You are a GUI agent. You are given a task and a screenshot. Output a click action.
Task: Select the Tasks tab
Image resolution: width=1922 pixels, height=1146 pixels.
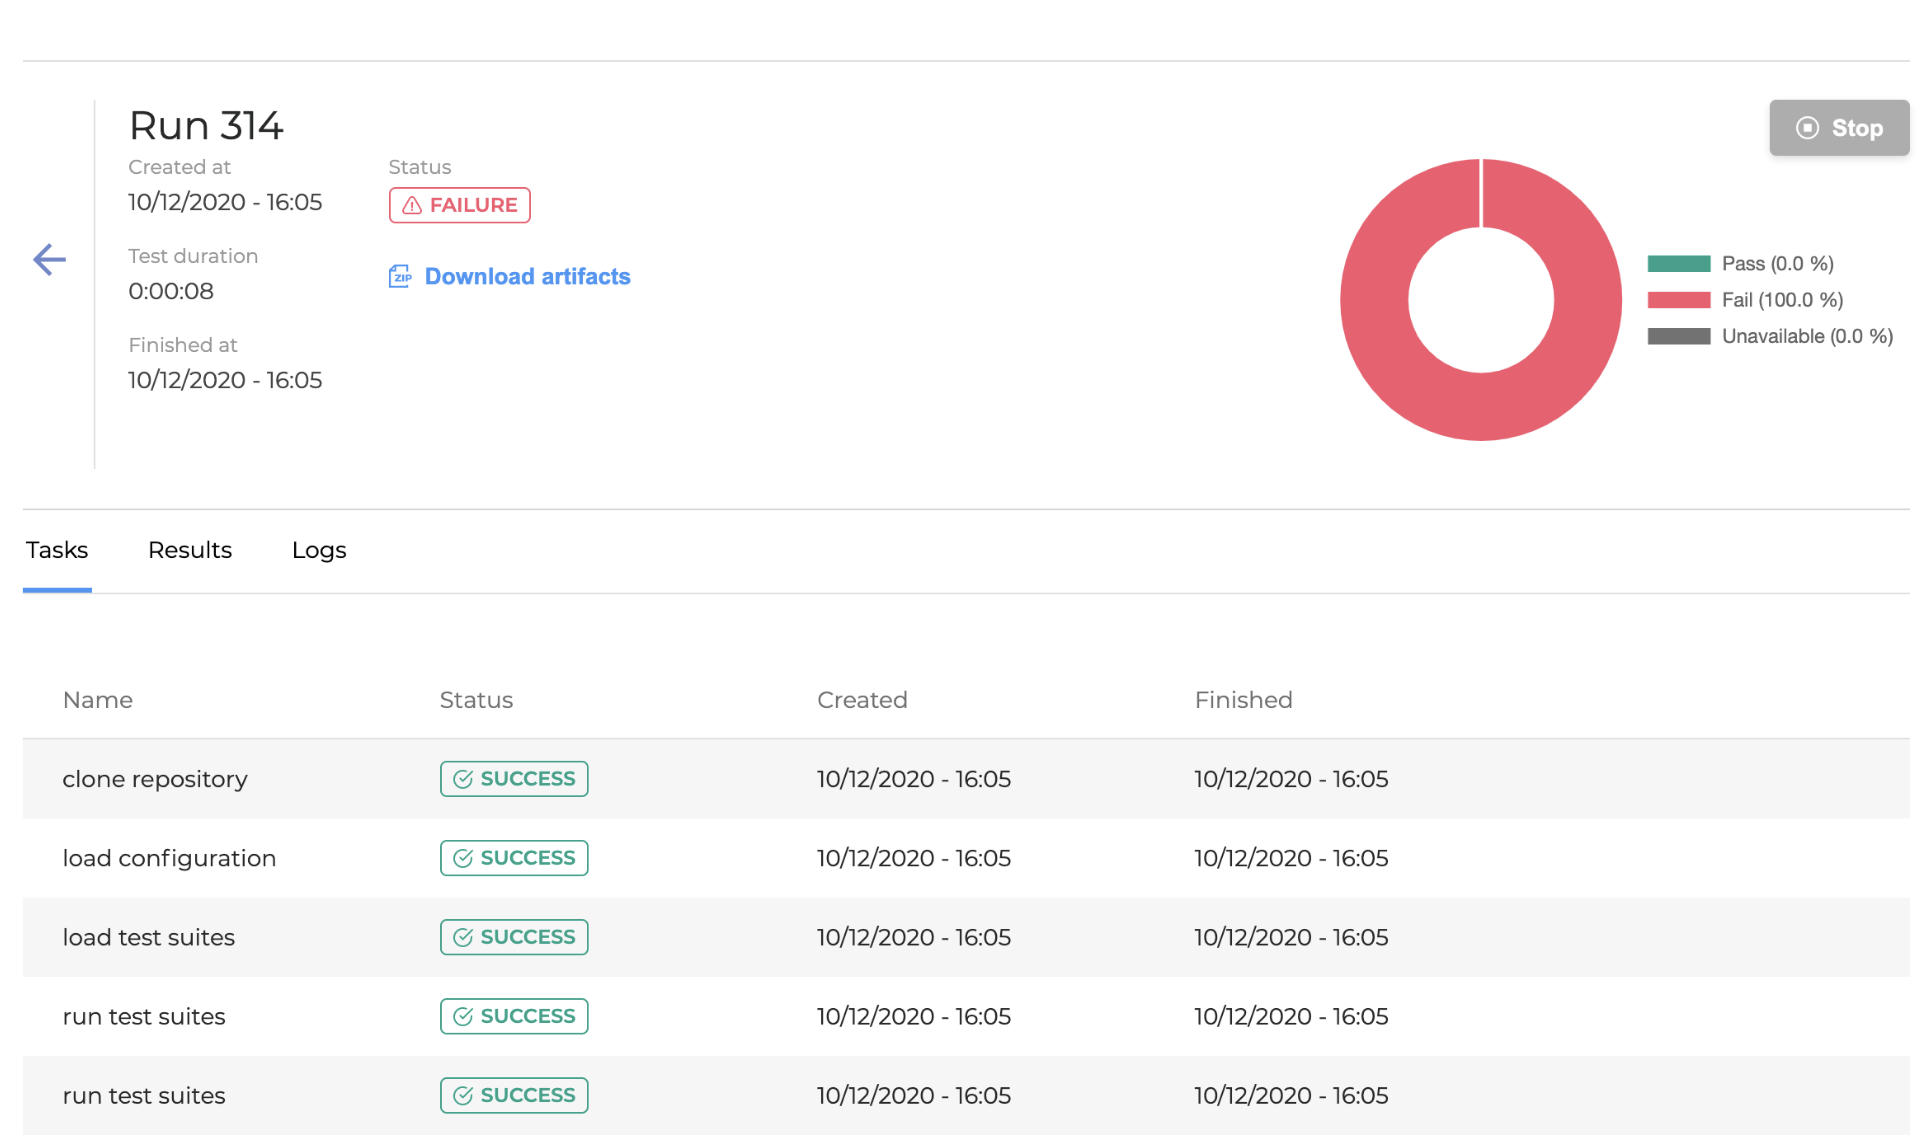tap(57, 550)
